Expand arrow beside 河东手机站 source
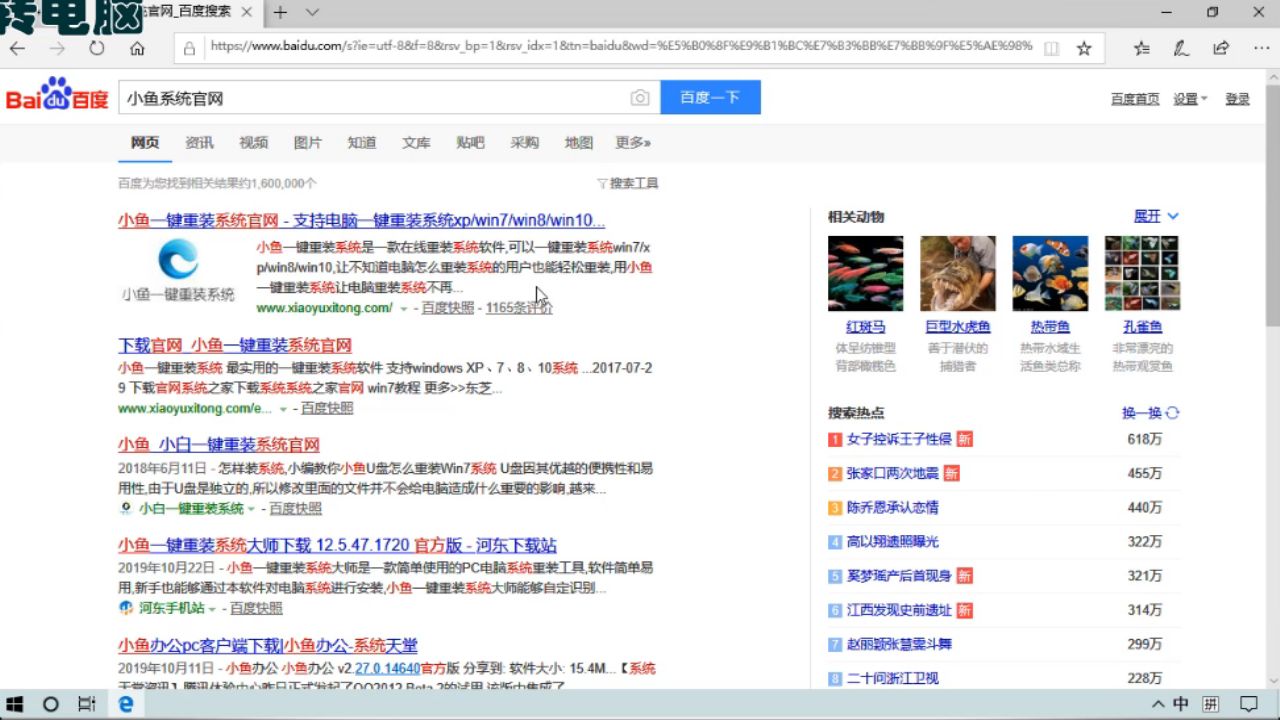Viewport: 1280px width, 720px height. coord(214,609)
